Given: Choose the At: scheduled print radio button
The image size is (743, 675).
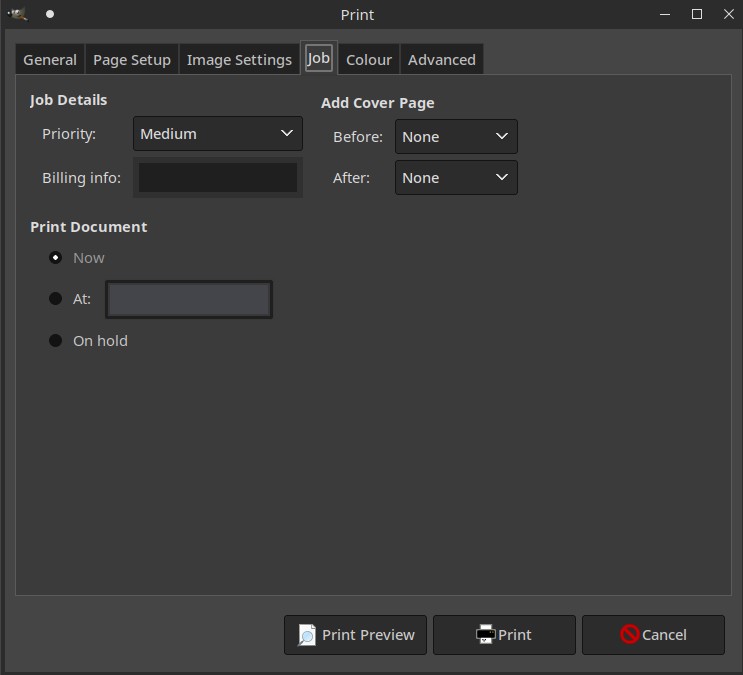Looking at the screenshot, I should pyautogui.click(x=56, y=299).
